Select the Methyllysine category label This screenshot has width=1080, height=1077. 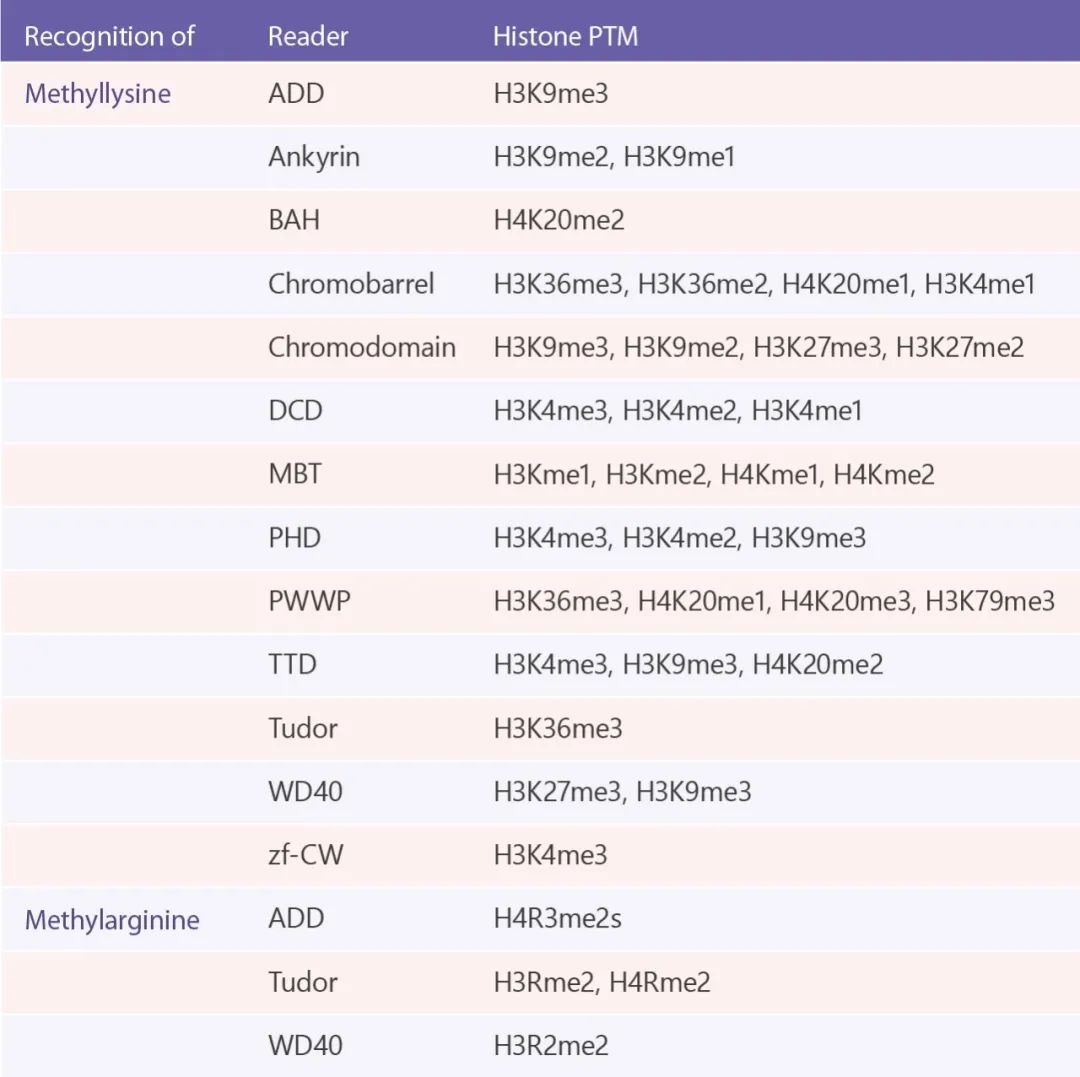click(x=97, y=94)
